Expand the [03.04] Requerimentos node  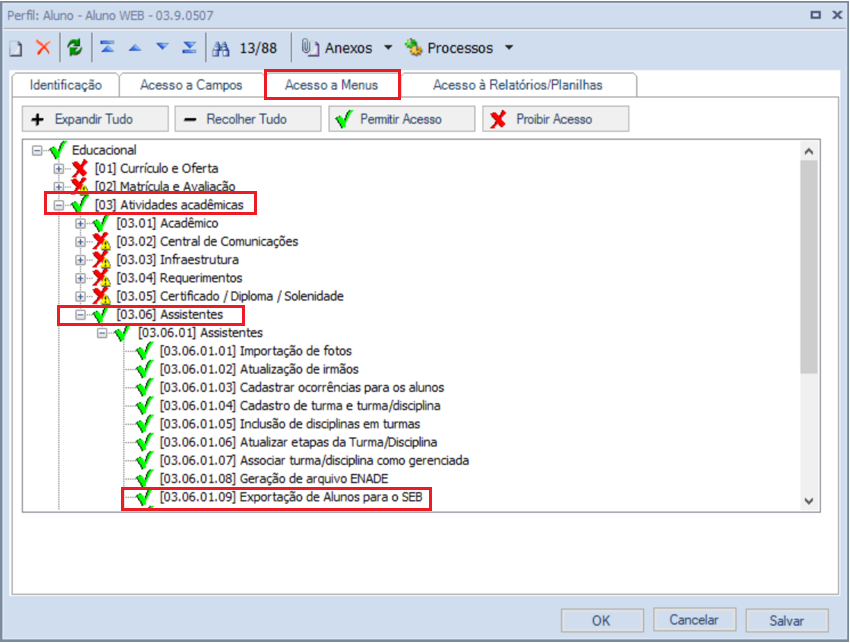(x=80, y=278)
